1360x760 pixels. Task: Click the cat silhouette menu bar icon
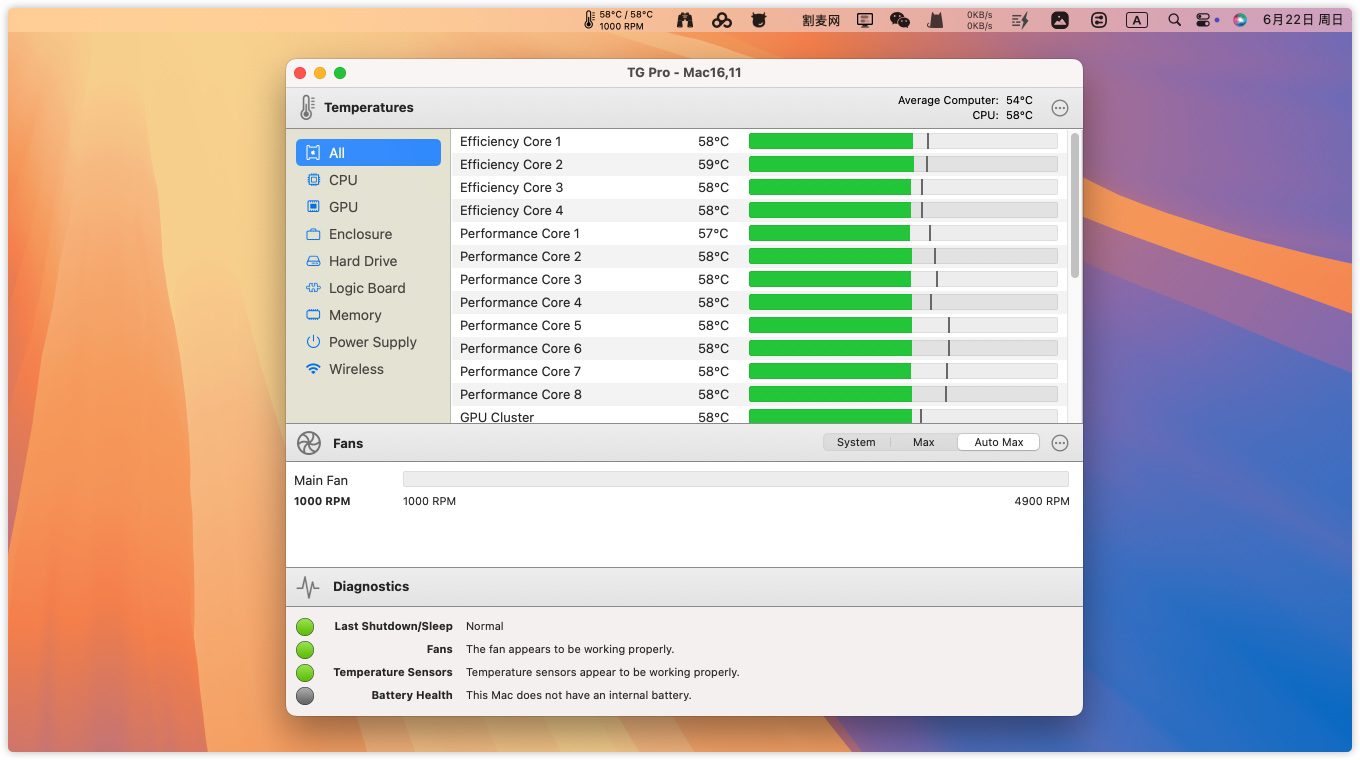click(x=936, y=20)
